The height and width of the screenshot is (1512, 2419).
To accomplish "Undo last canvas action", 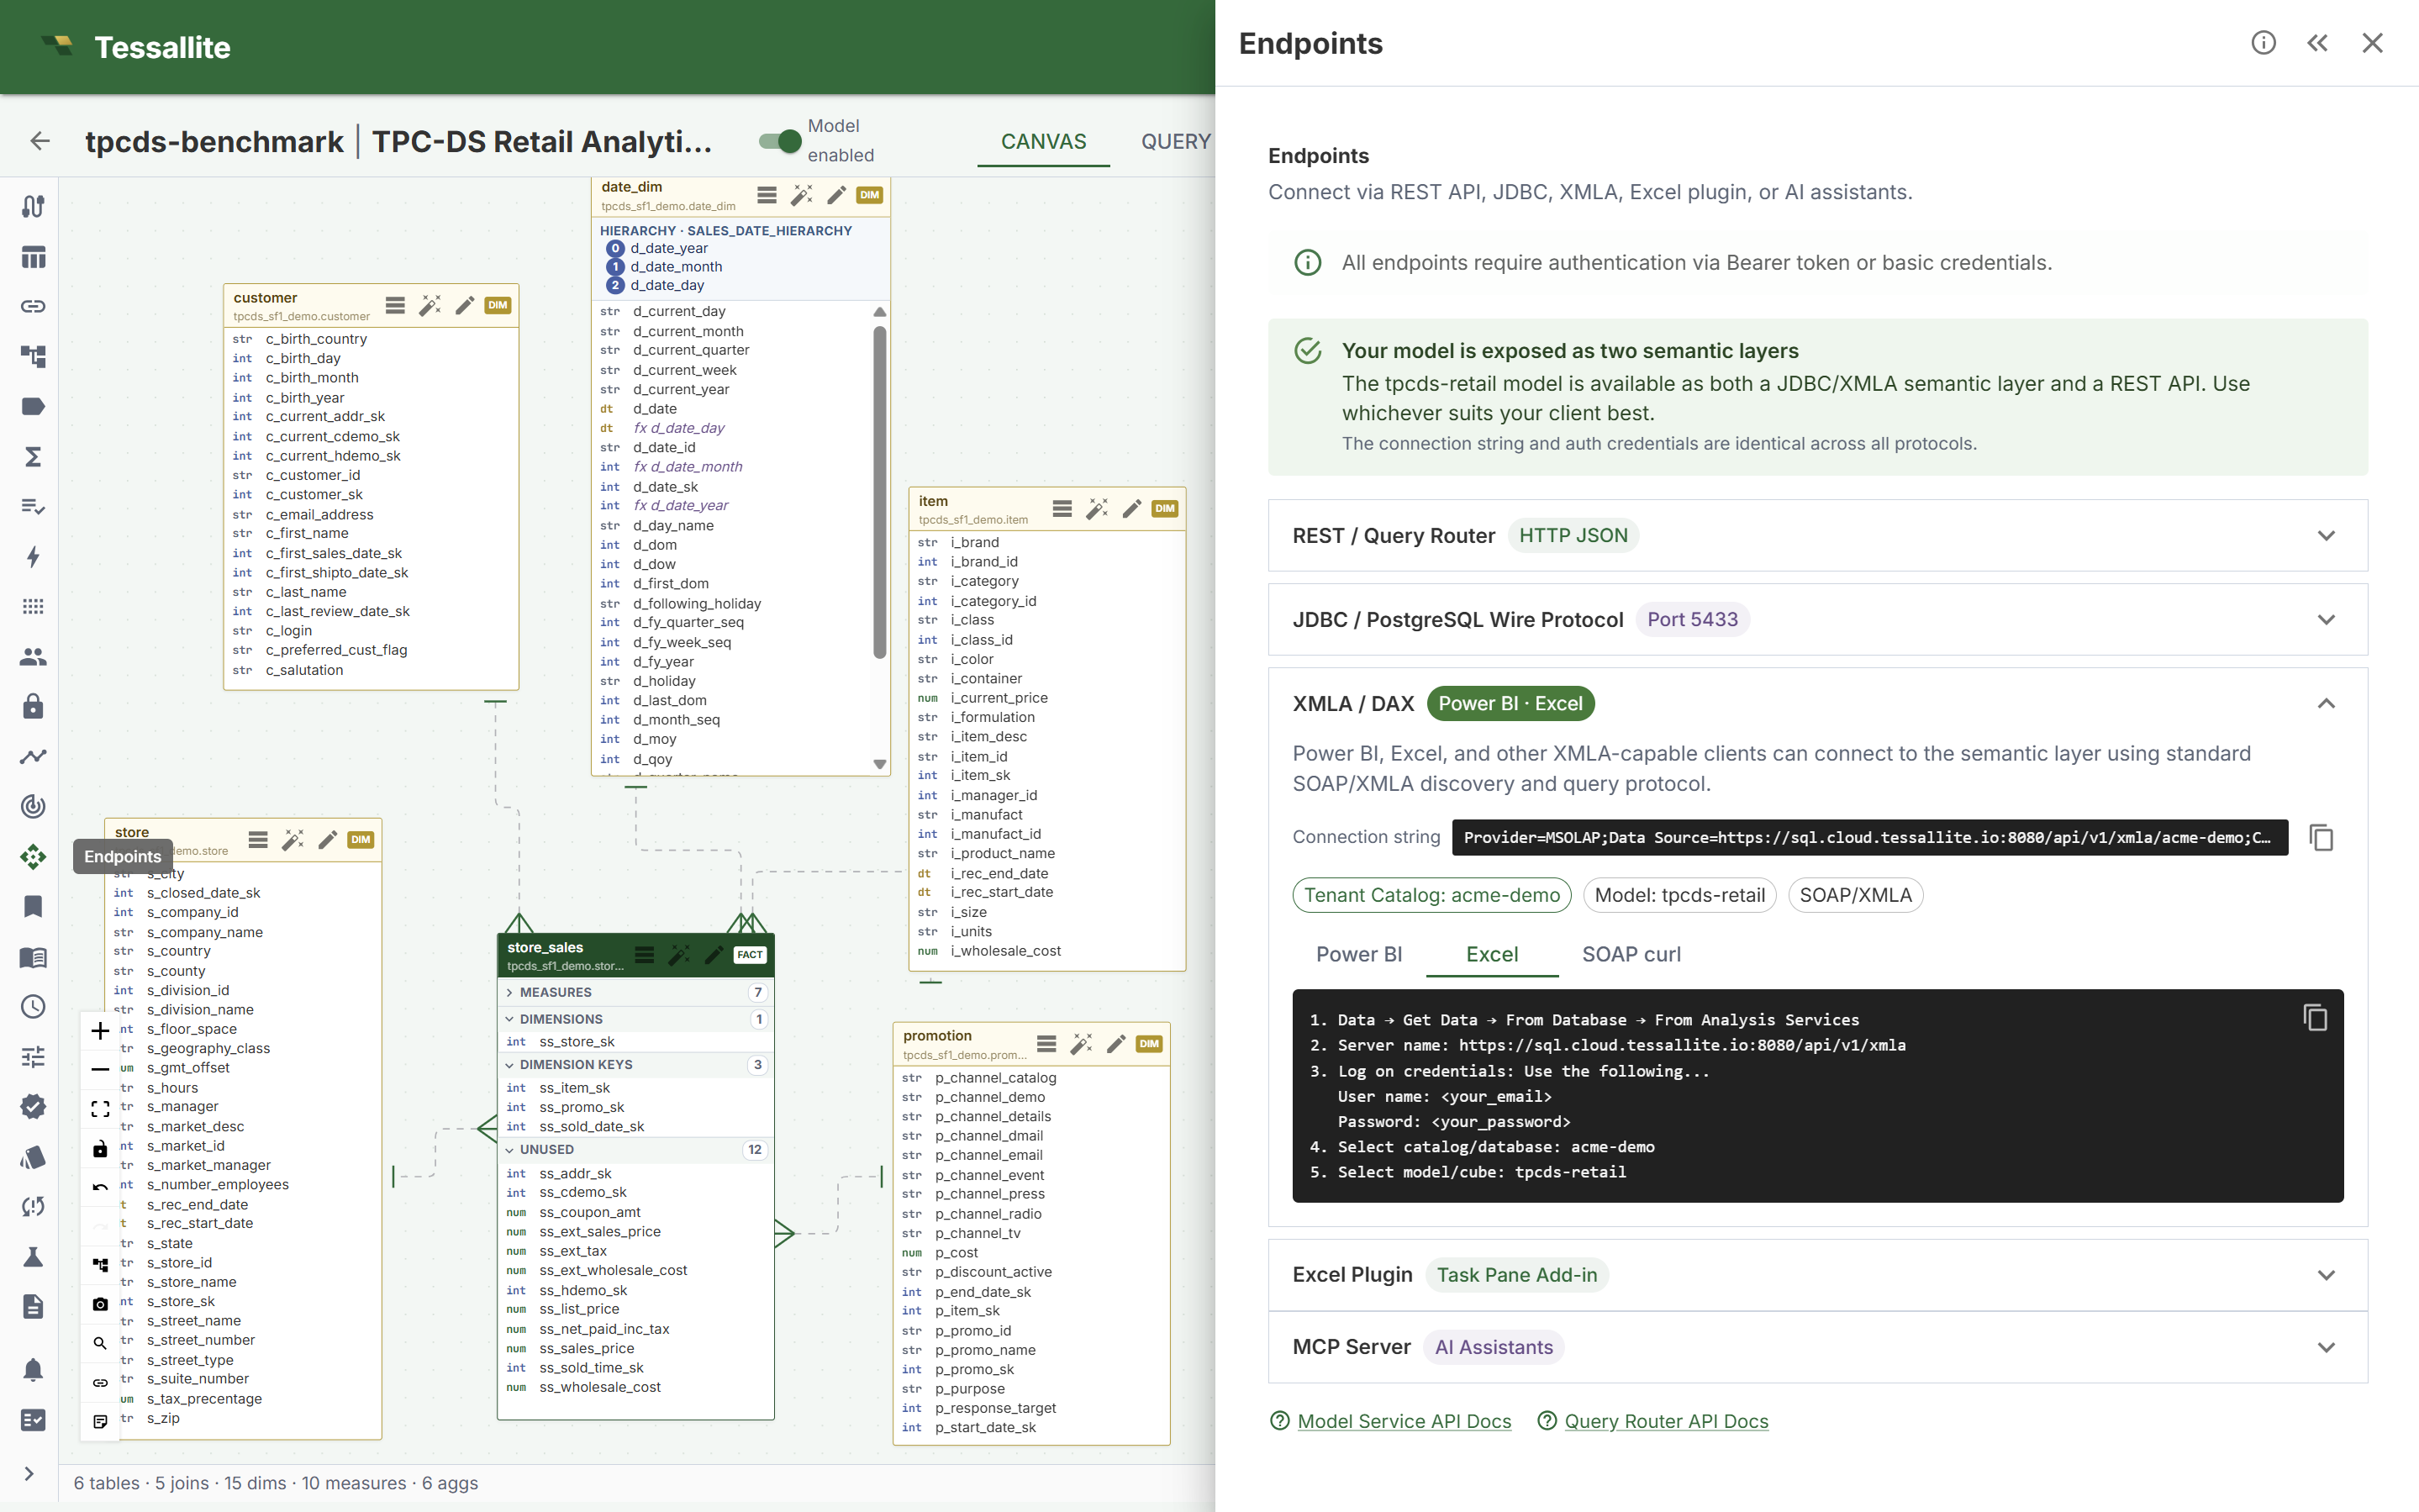I will (100, 1187).
